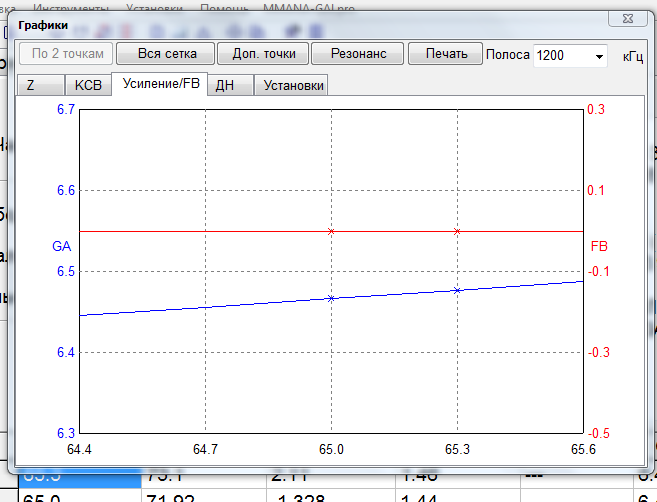Image resolution: width=657 pixels, height=502 pixels.
Task: Open the Полоса bandwidth dropdown arrow
Action: click(x=599, y=56)
